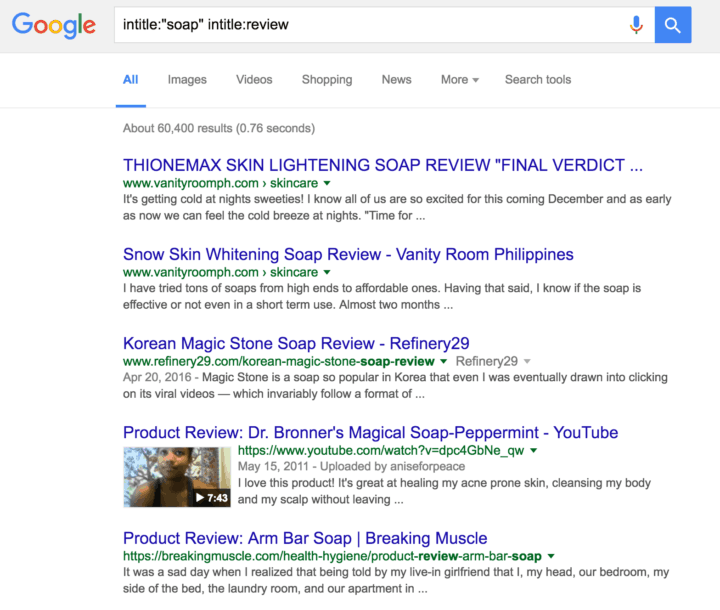
Task: Switch to Shopping tab
Action: click(x=327, y=80)
